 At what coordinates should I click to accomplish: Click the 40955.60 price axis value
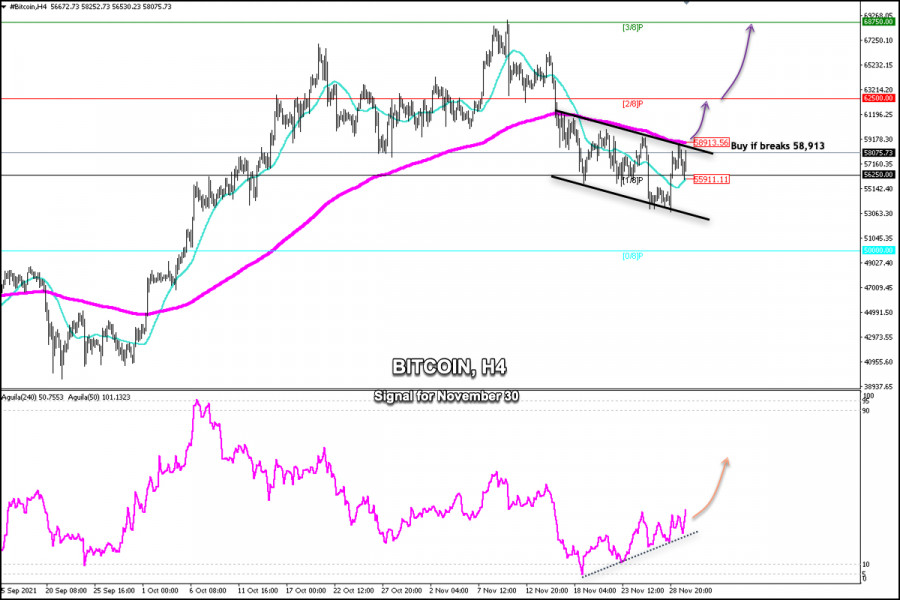(x=878, y=362)
